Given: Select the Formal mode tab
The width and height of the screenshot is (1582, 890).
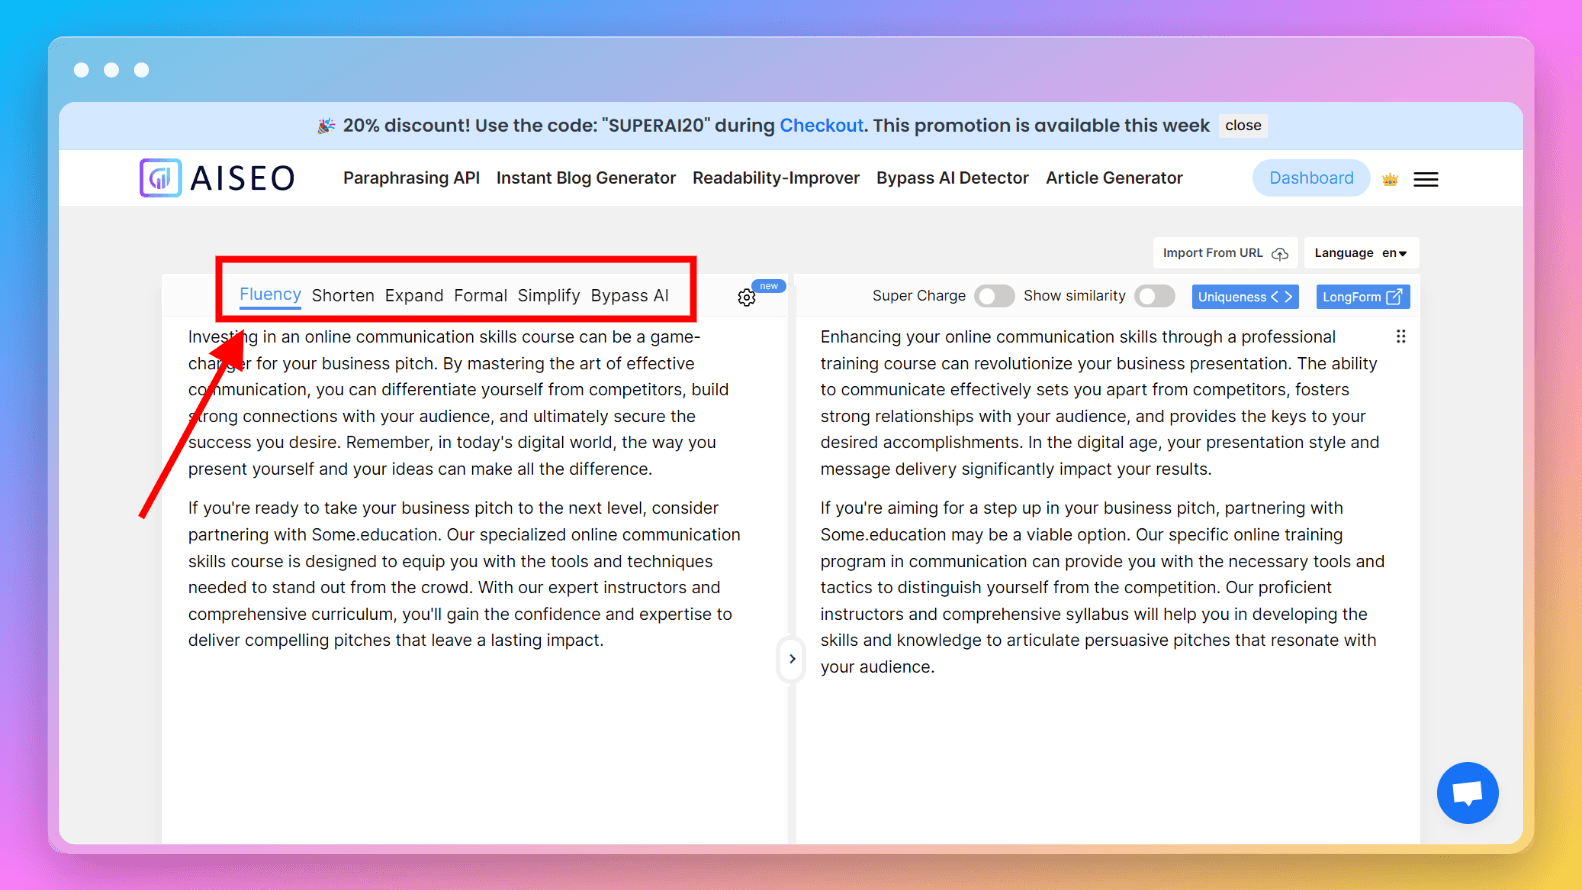Looking at the screenshot, I should click(x=480, y=296).
